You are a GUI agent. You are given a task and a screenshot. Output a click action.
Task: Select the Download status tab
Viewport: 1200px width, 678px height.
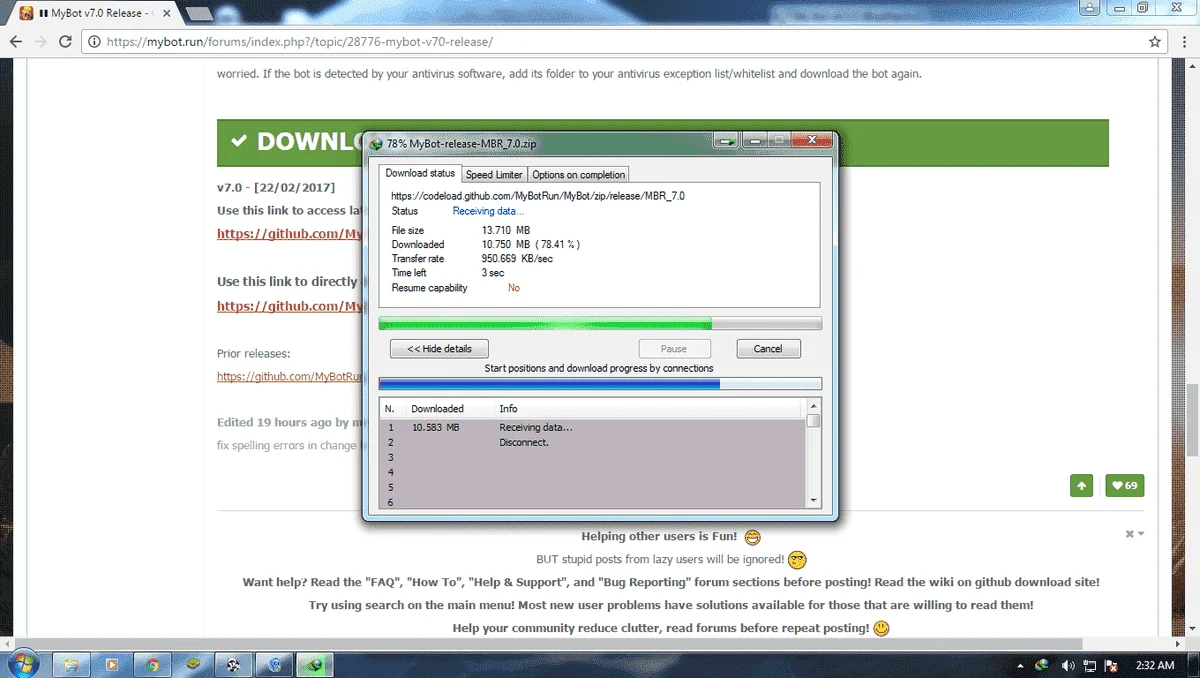(420, 174)
